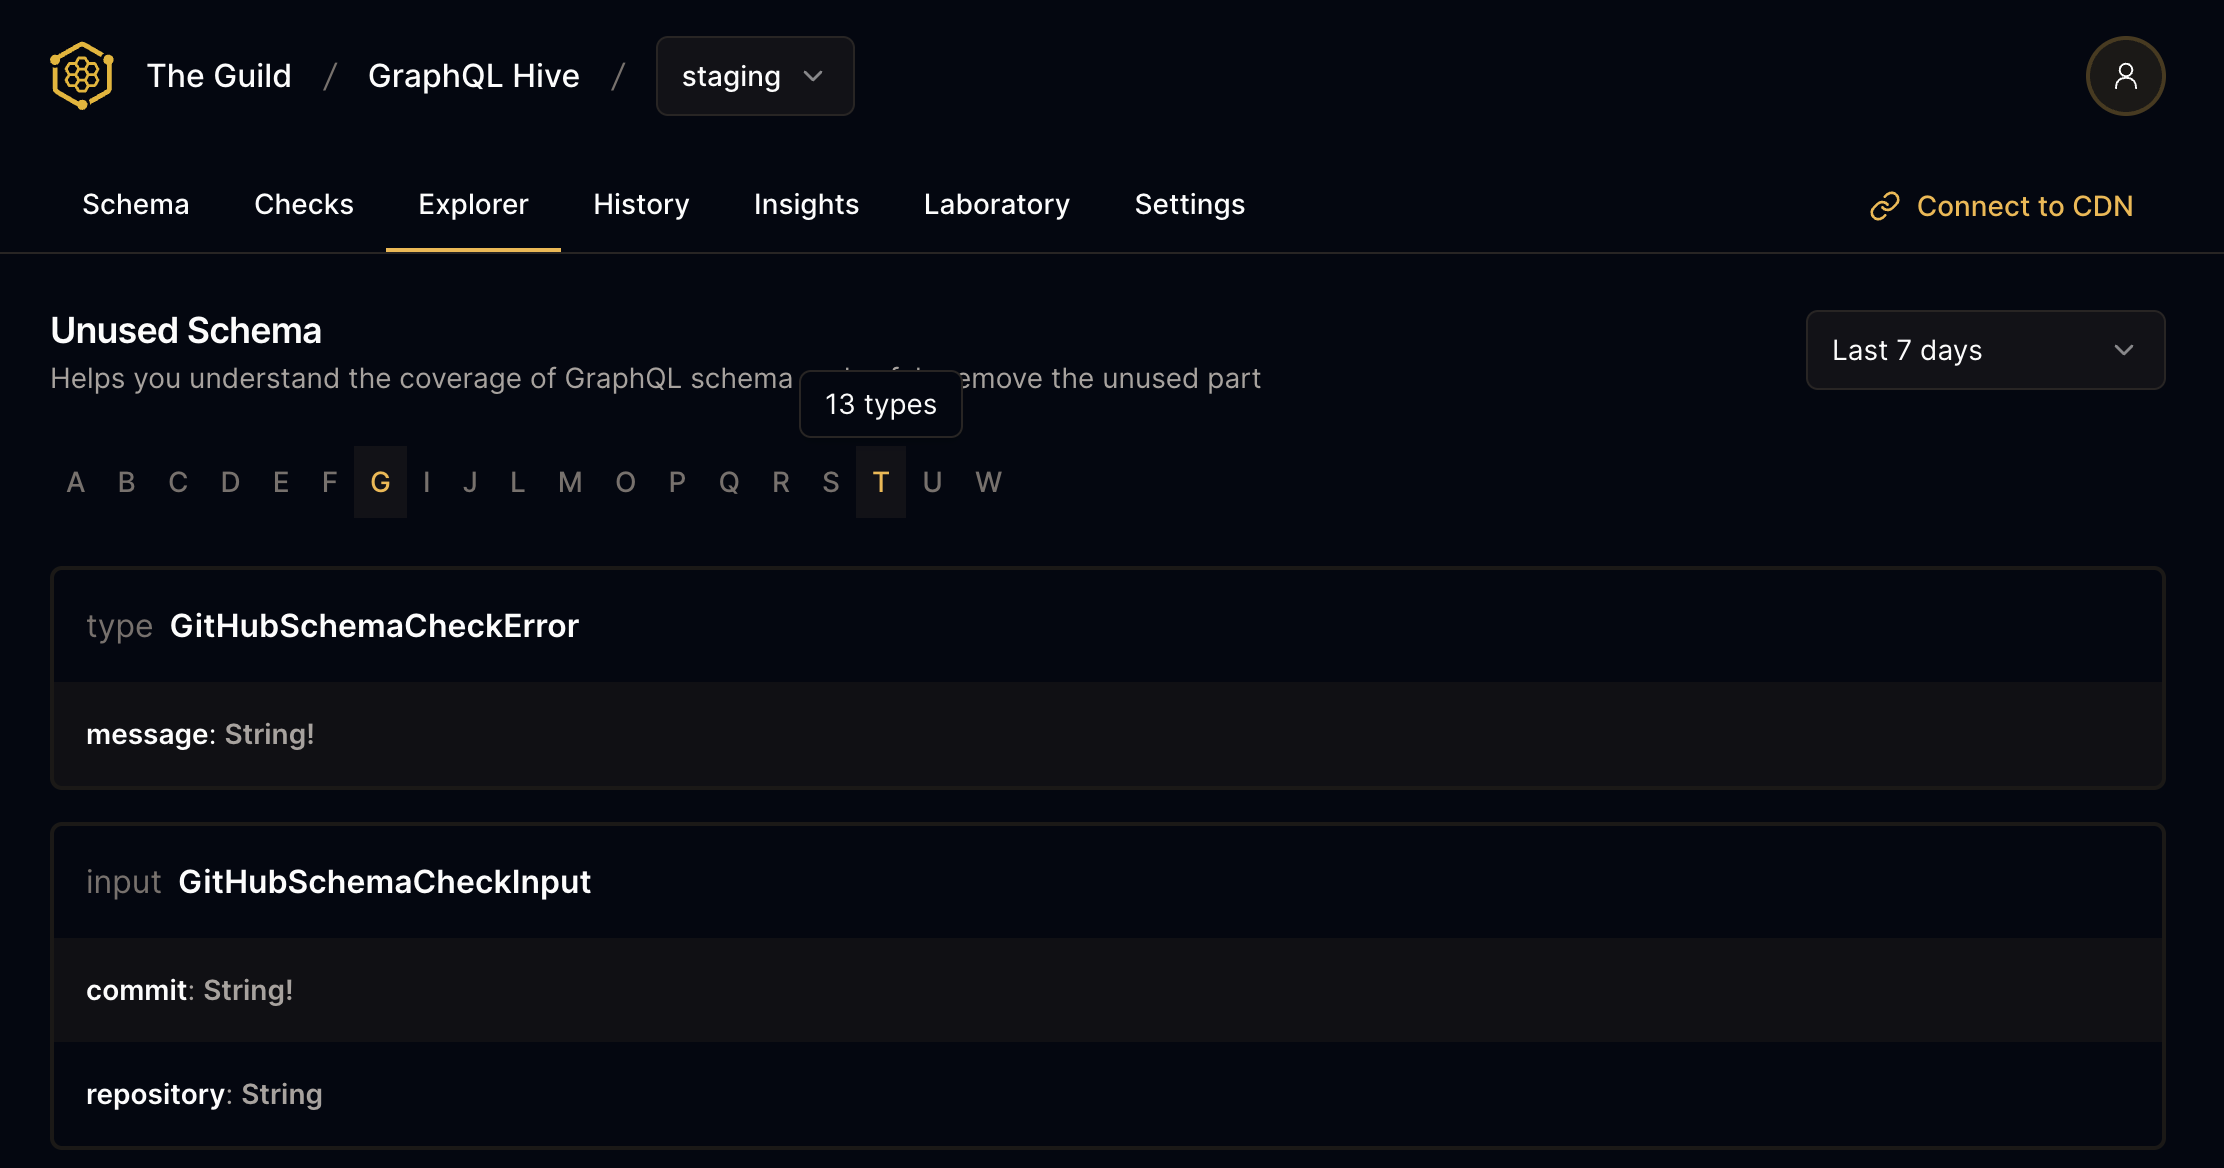The image size is (2224, 1168).
Task: Switch to the Insights tab
Action: click(x=806, y=204)
